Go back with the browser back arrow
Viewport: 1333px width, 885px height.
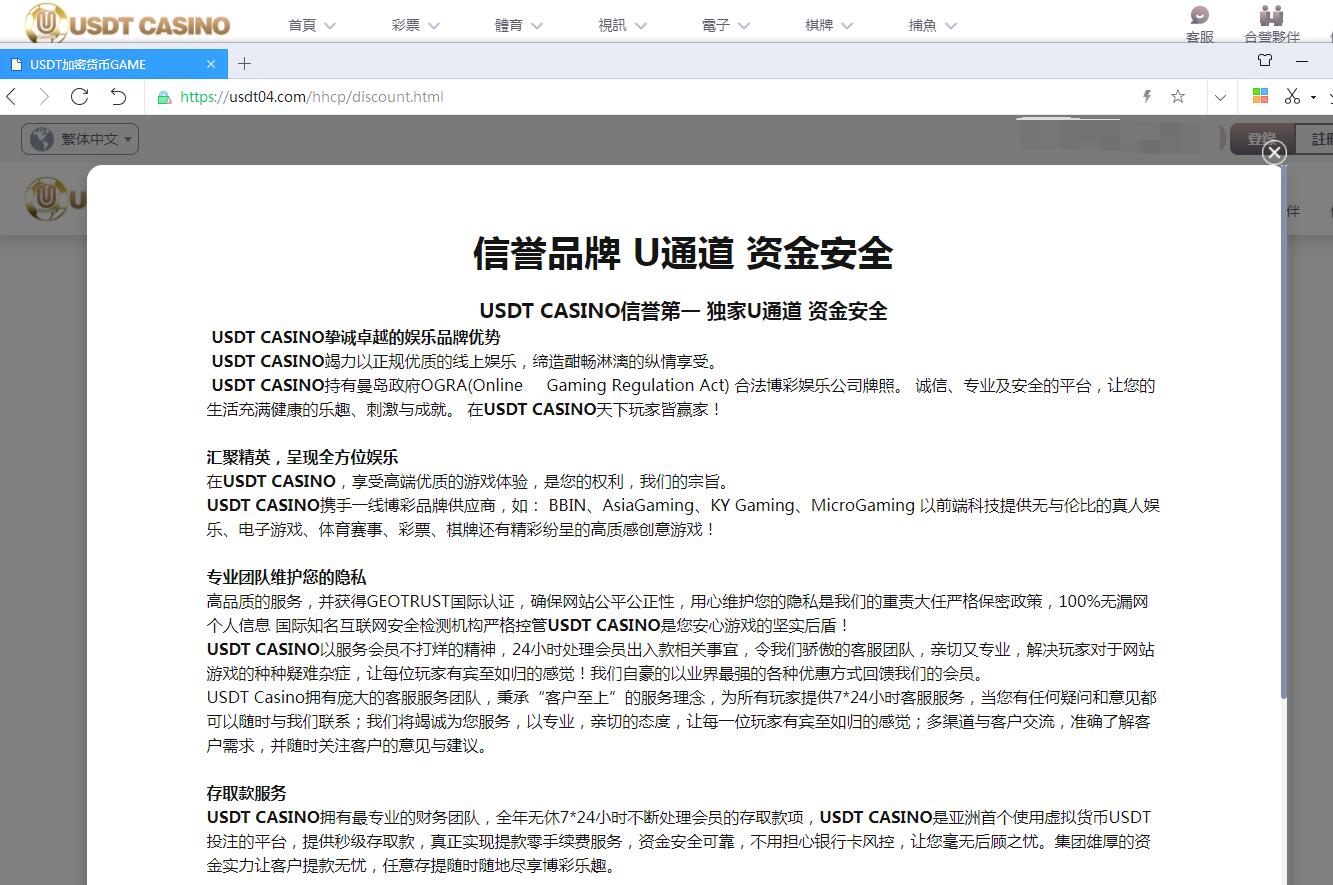[x=12, y=97]
